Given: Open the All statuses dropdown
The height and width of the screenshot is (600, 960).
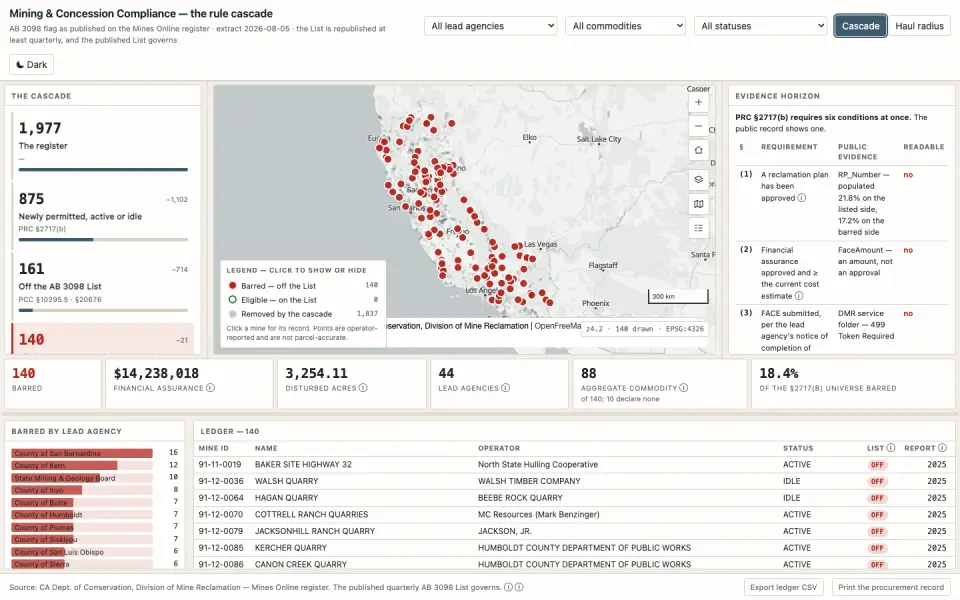Looking at the screenshot, I should tap(760, 26).
